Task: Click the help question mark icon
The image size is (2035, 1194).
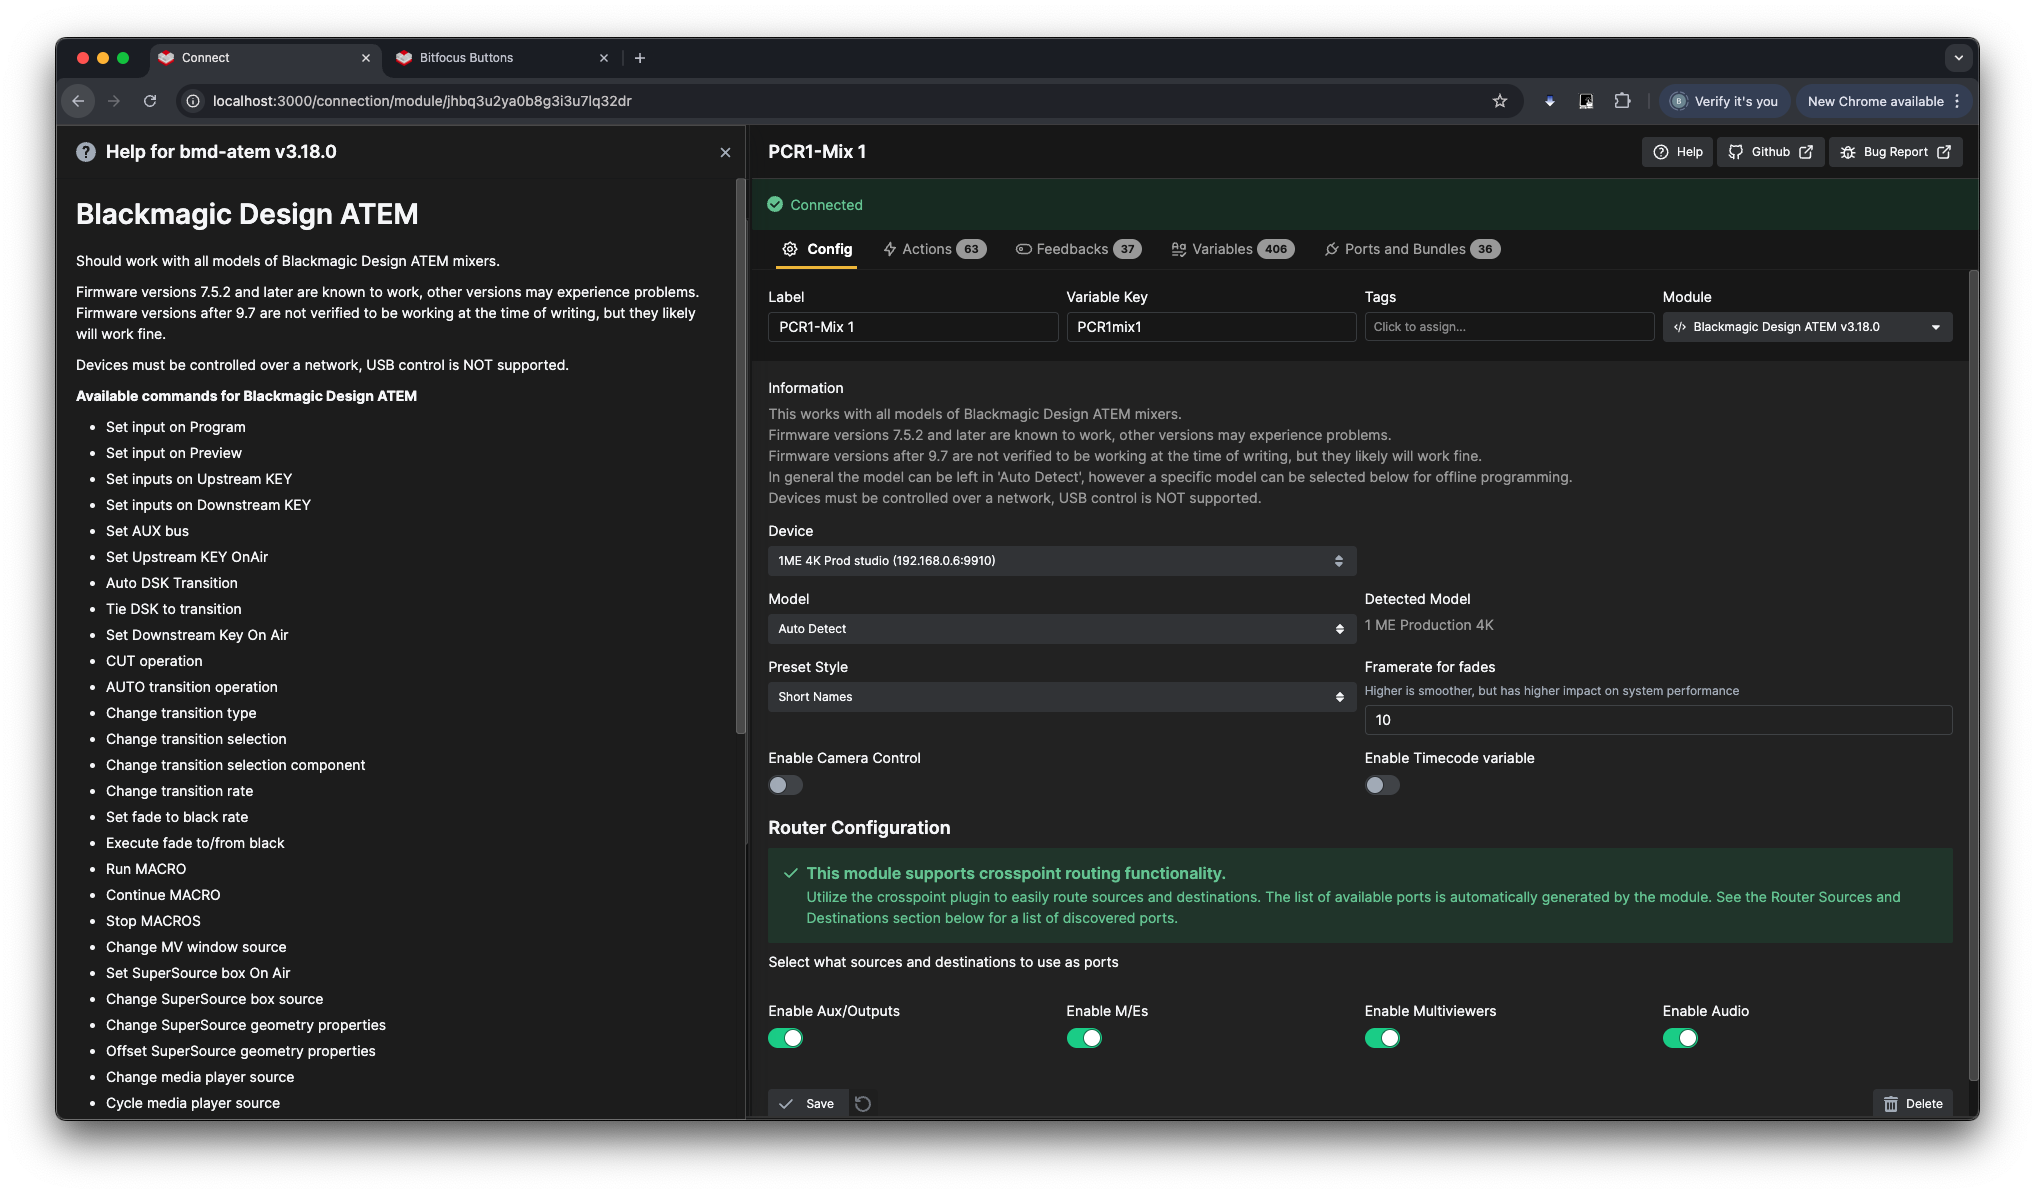Action: tap(86, 152)
